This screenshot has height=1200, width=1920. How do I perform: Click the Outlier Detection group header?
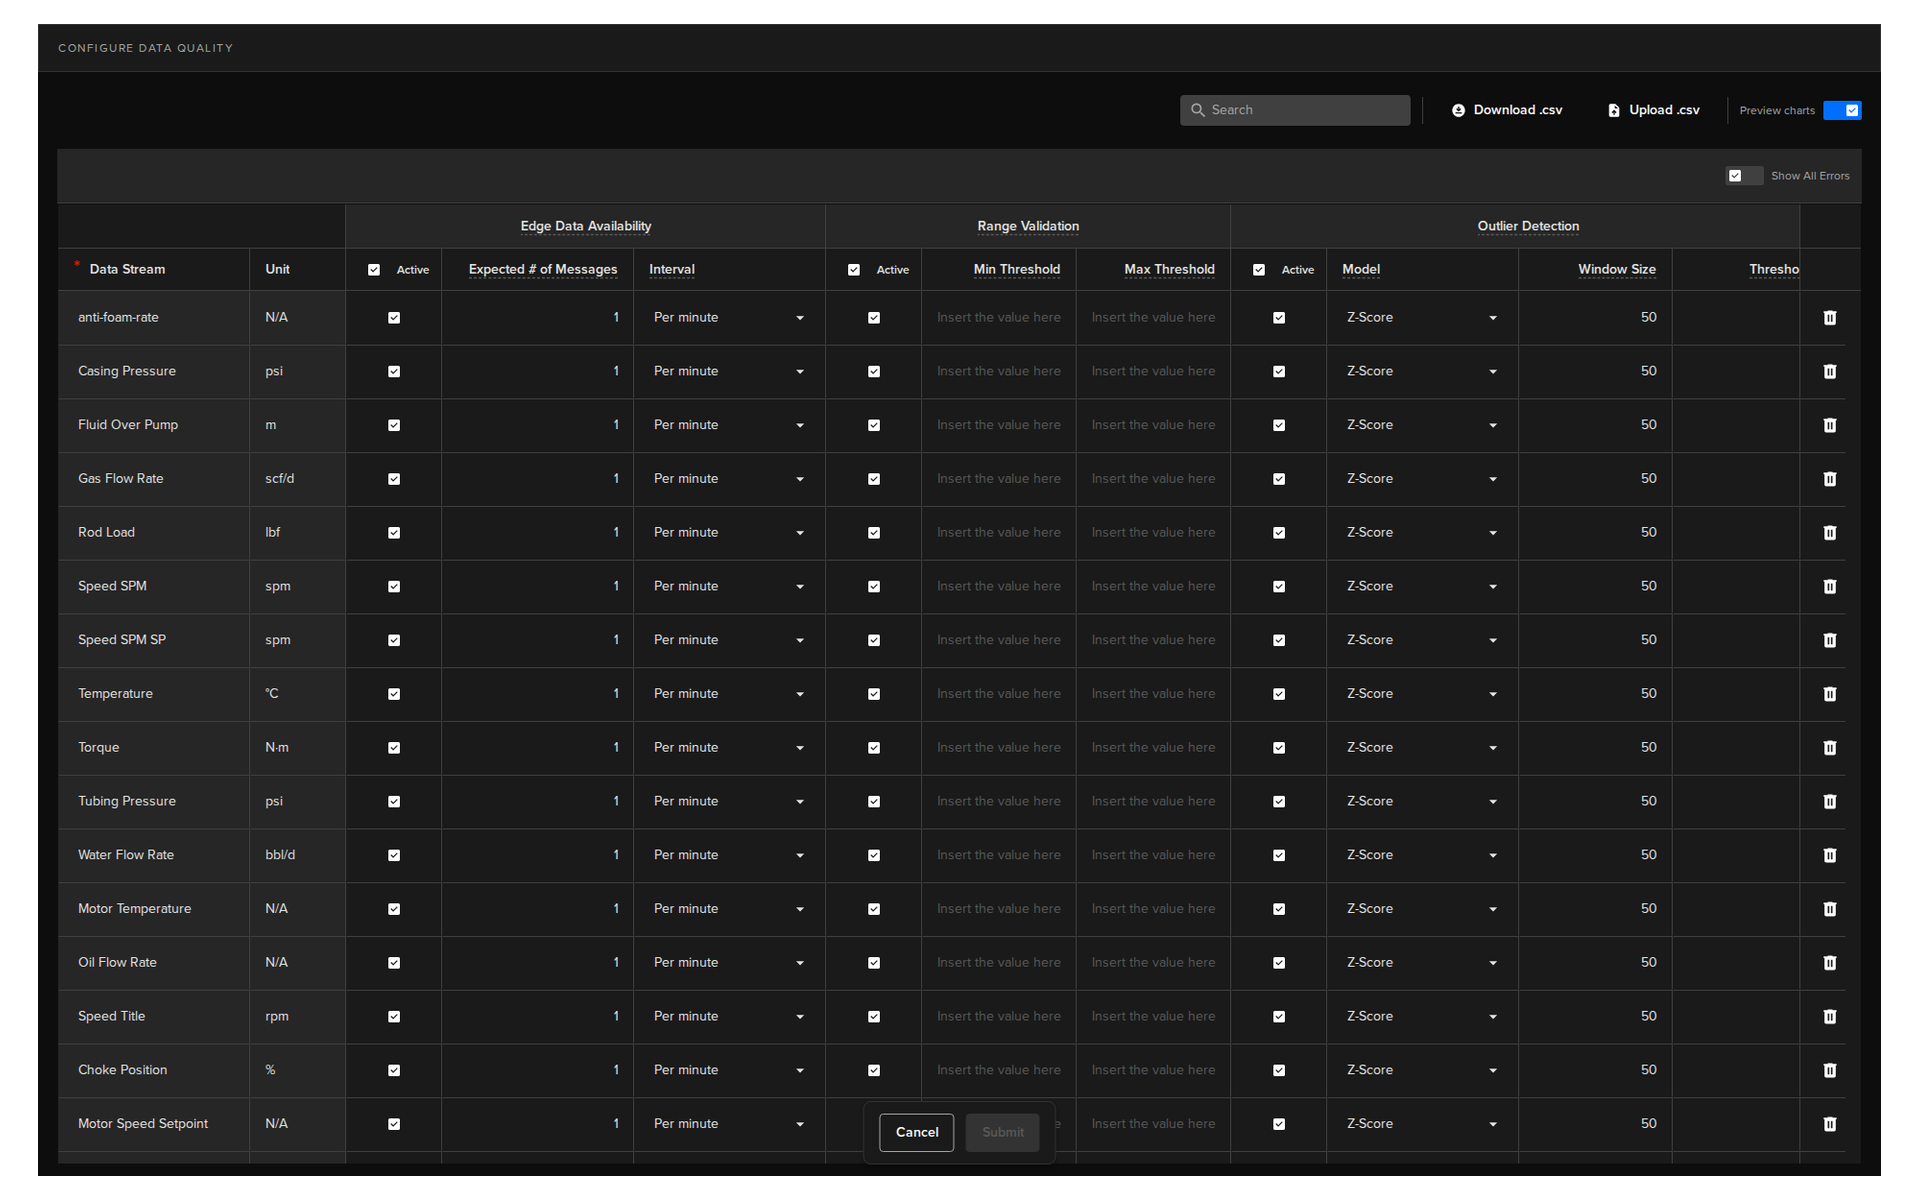(x=1528, y=227)
